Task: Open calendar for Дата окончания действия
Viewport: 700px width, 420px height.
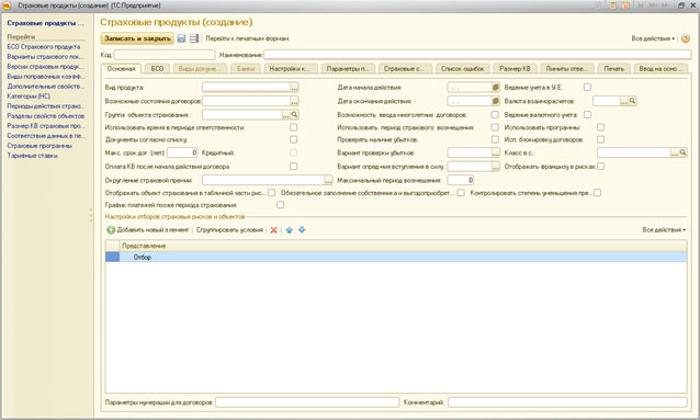Action: [495, 101]
